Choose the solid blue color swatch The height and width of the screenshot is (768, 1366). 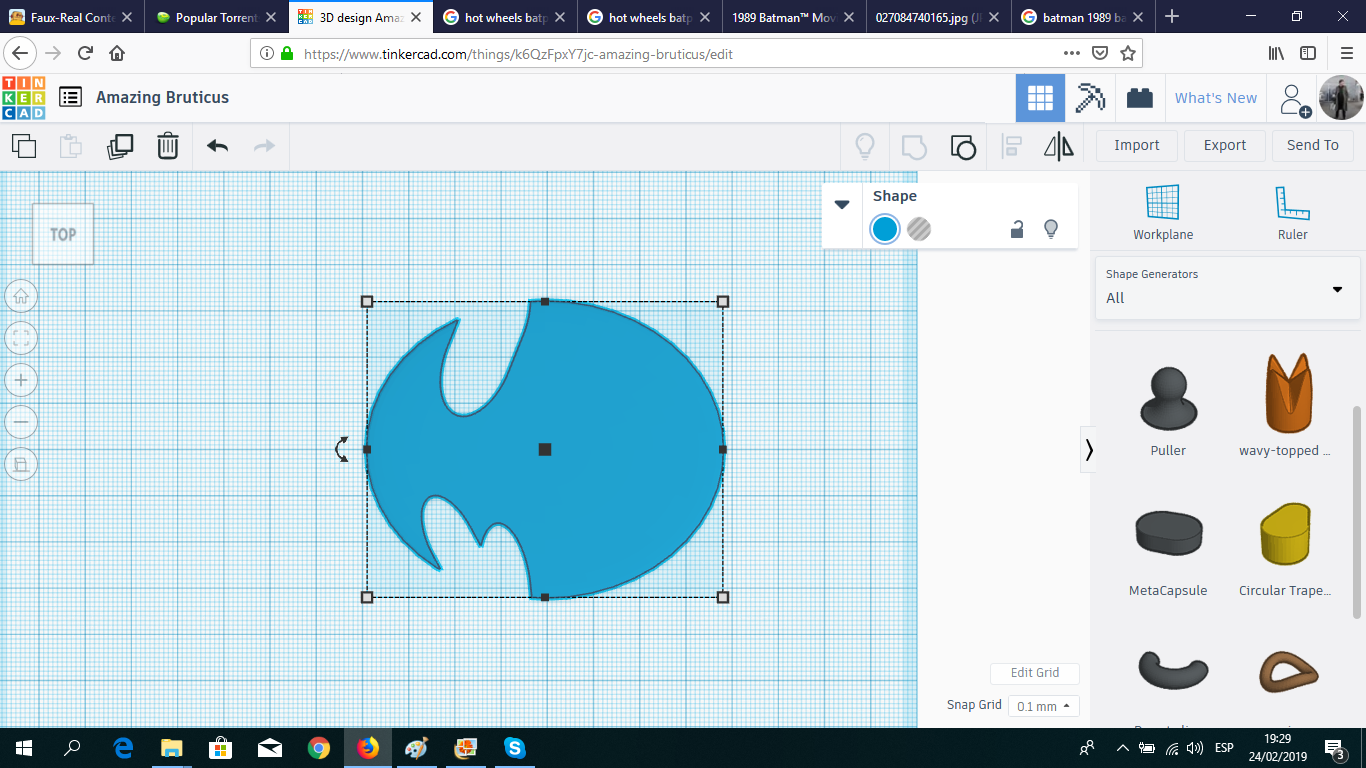tap(885, 229)
